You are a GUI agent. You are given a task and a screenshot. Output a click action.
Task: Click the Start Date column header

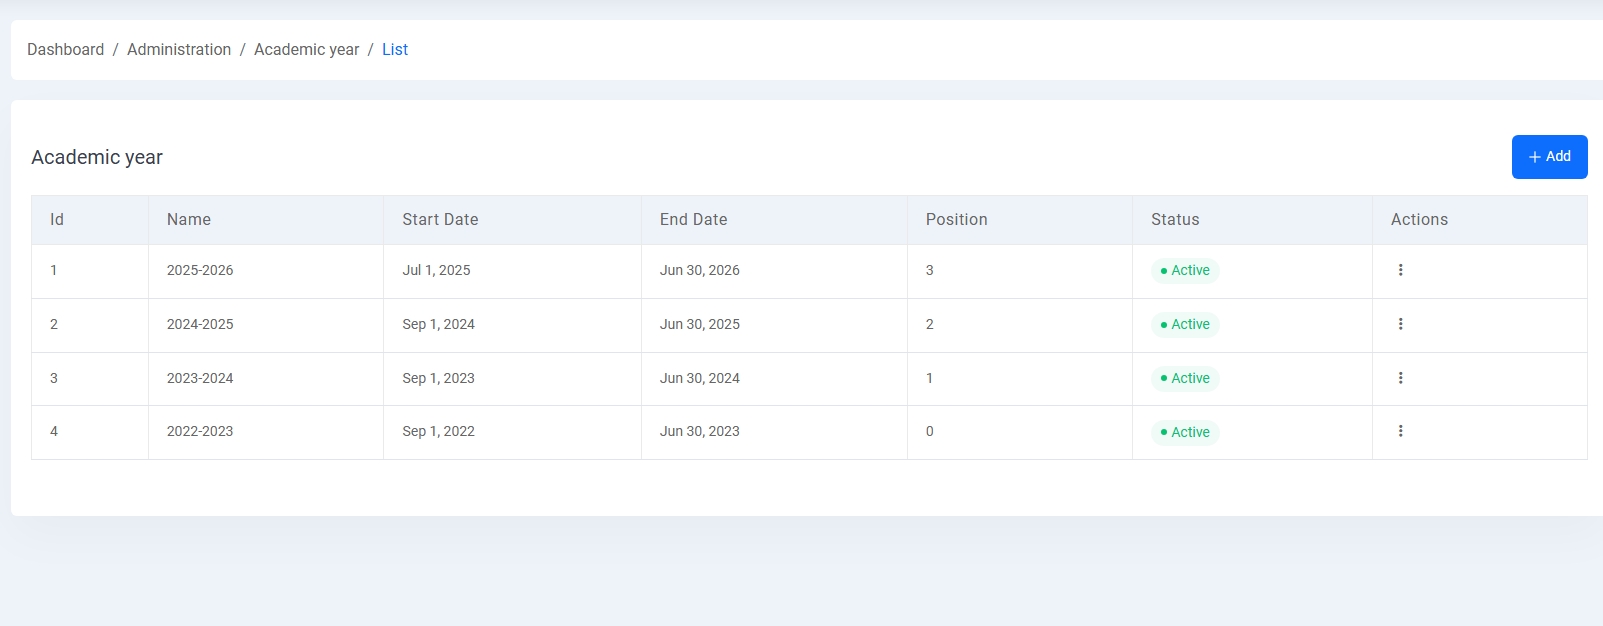(x=440, y=220)
